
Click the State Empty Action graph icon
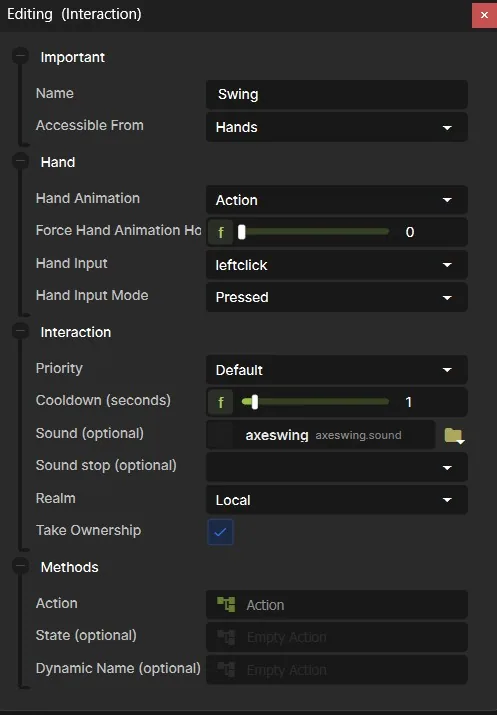(226, 637)
